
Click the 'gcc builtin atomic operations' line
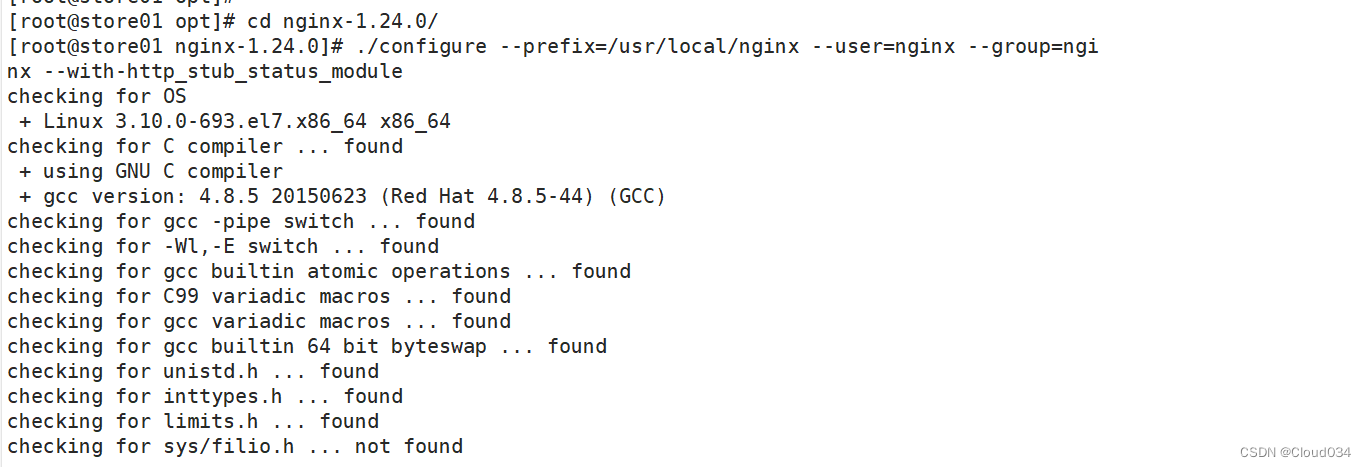click(319, 271)
